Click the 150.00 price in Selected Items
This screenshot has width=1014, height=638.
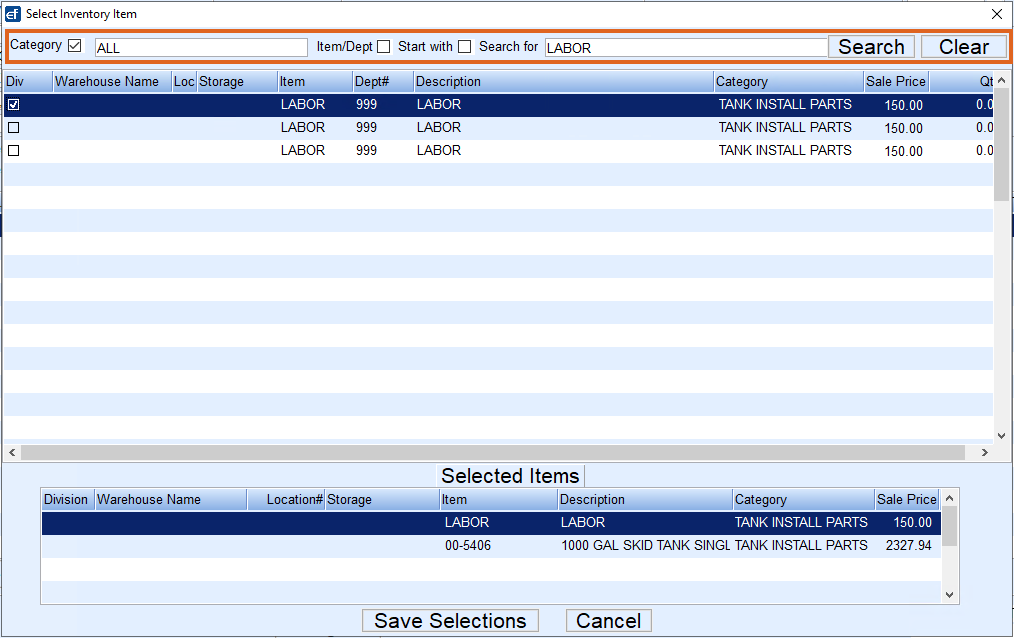(x=912, y=522)
